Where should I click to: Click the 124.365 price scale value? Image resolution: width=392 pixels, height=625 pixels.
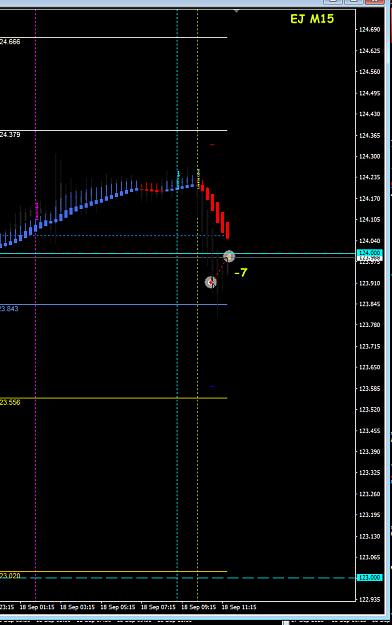point(370,136)
